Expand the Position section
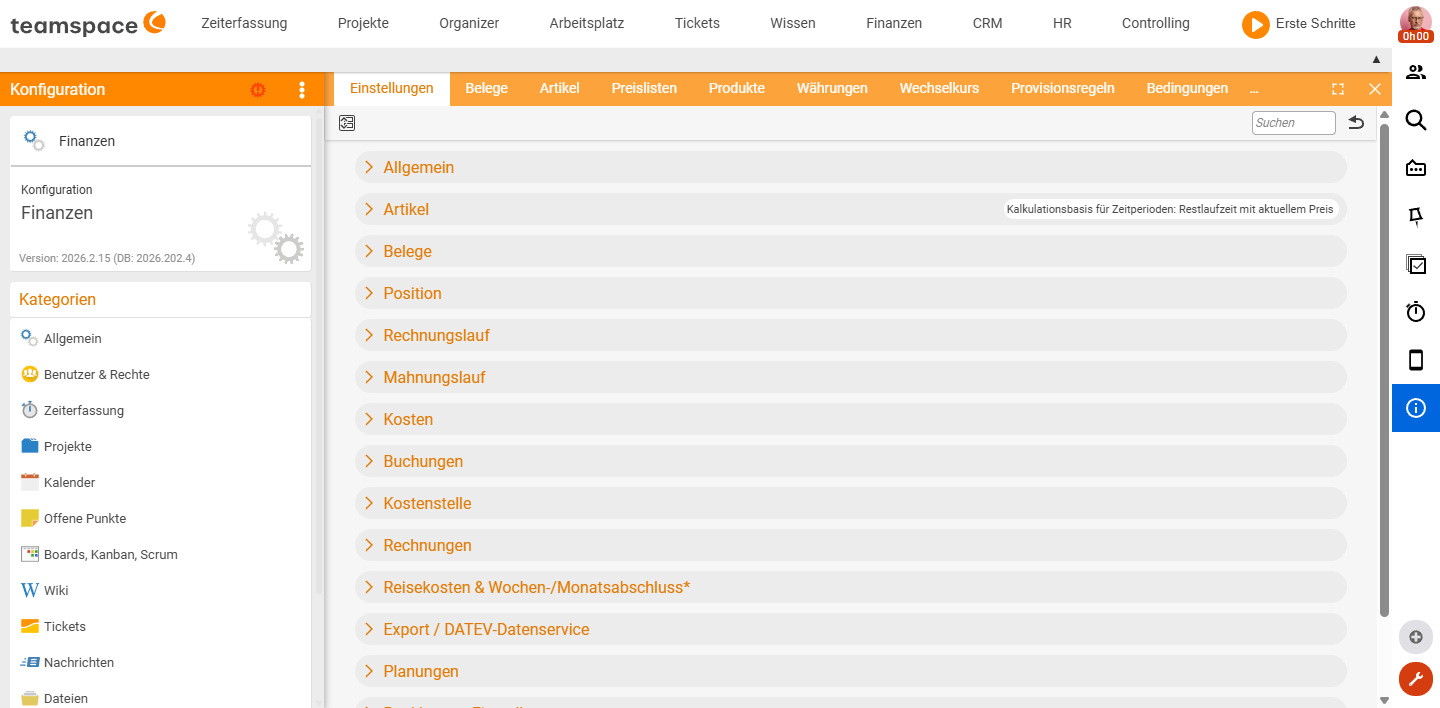 tap(851, 293)
